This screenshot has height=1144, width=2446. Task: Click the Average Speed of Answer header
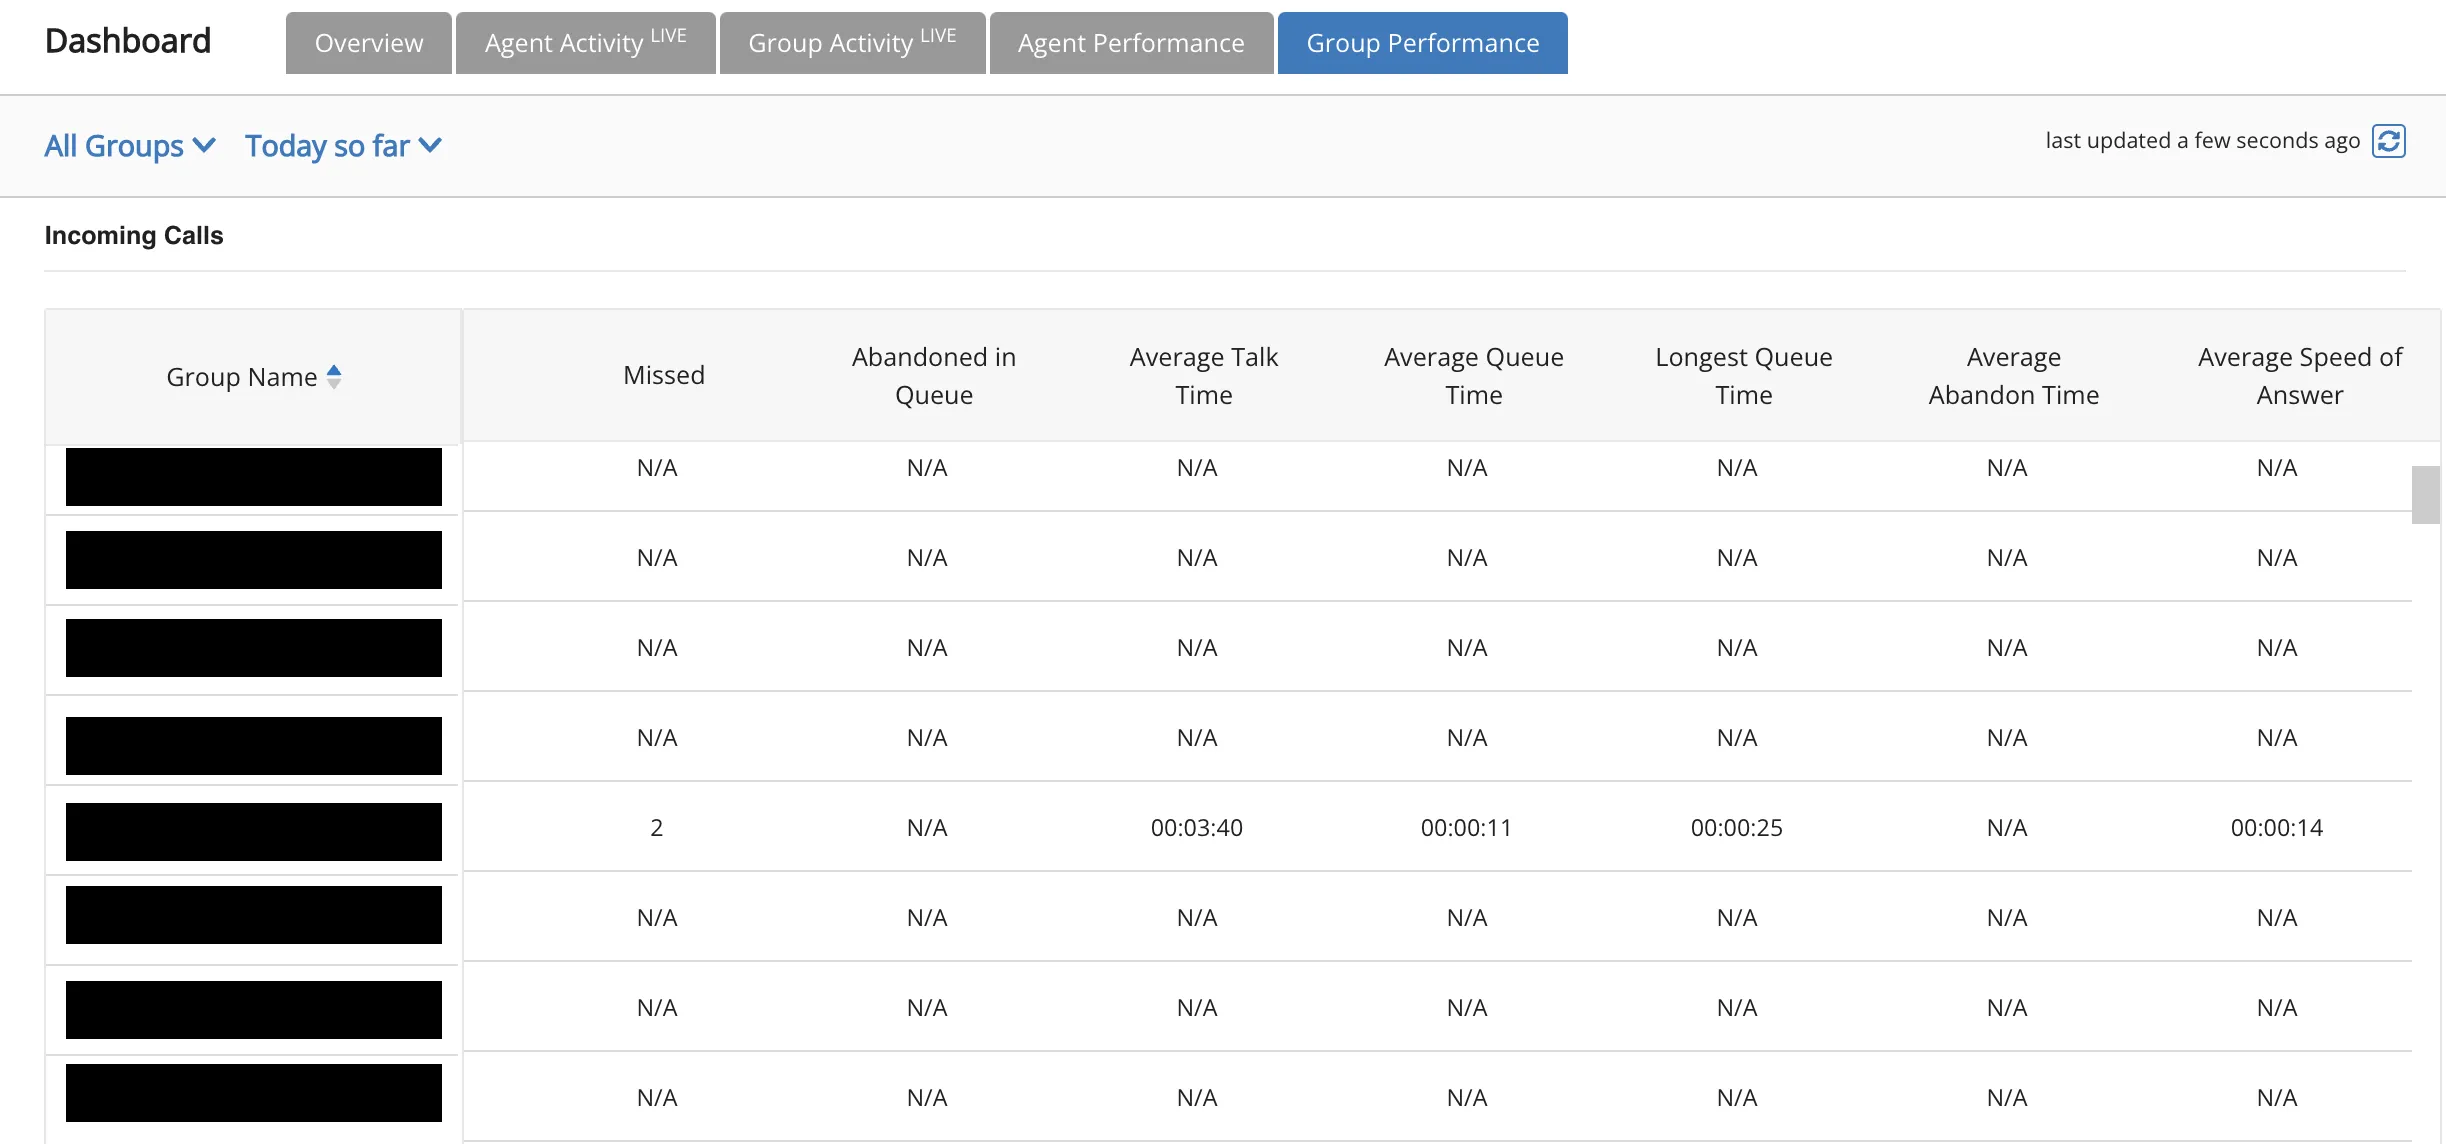point(2300,376)
